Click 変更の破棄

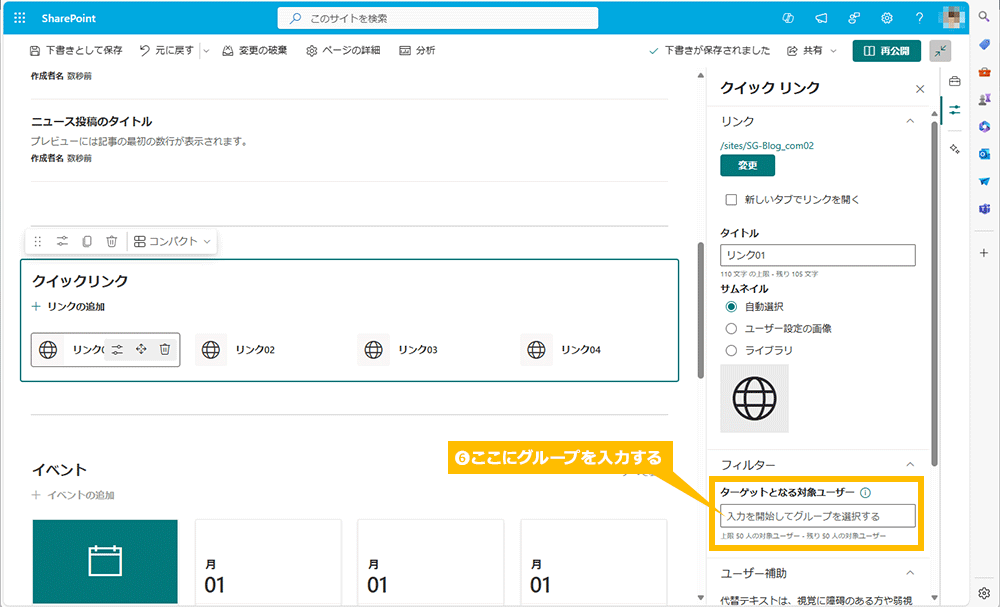(254, 50)
